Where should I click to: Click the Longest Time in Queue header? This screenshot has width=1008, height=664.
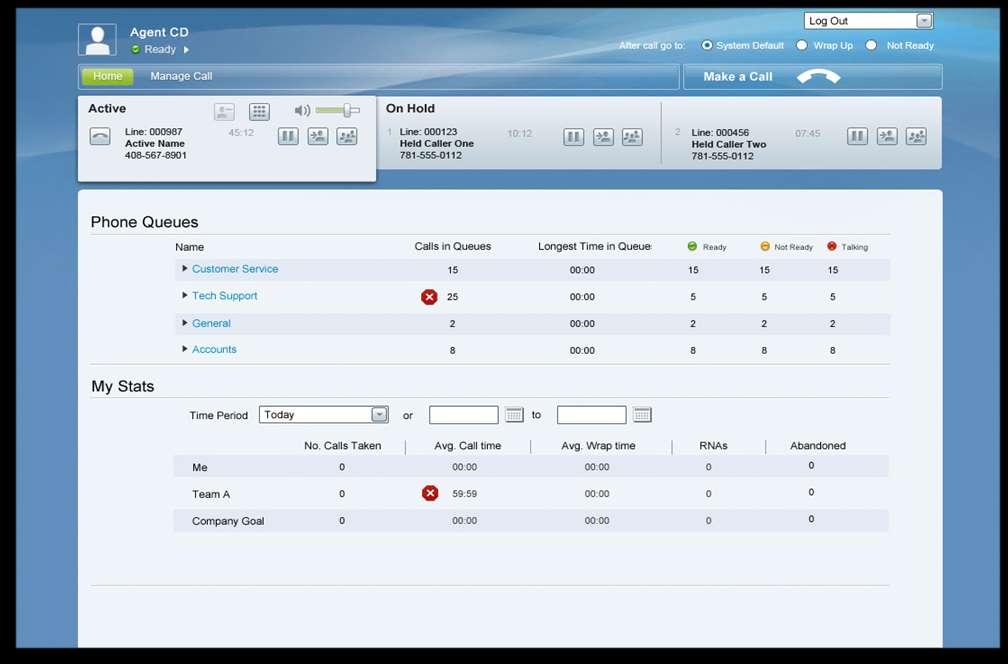pos(595,246)
